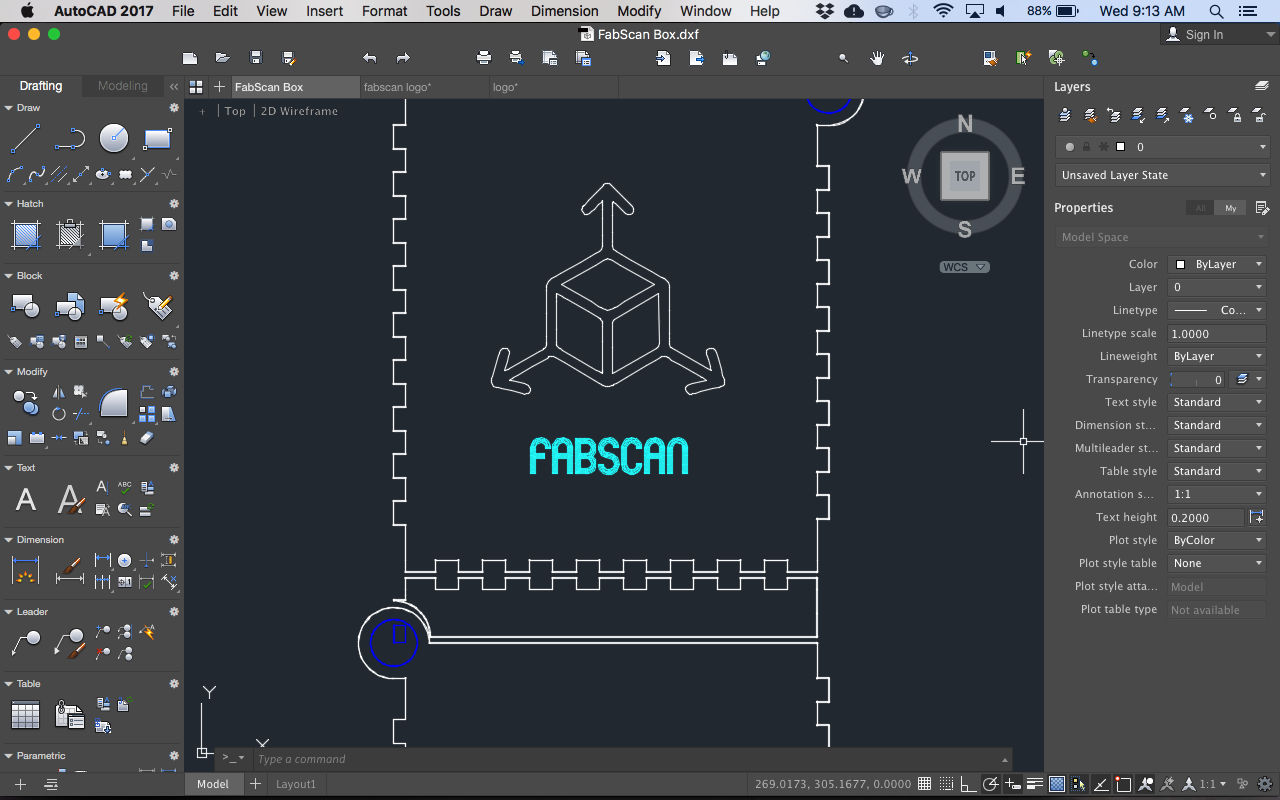The width and height of the screenshot is (1280, 800).
Task: Toggle lineweight display in the status bar
Action: coord(1034,784)
